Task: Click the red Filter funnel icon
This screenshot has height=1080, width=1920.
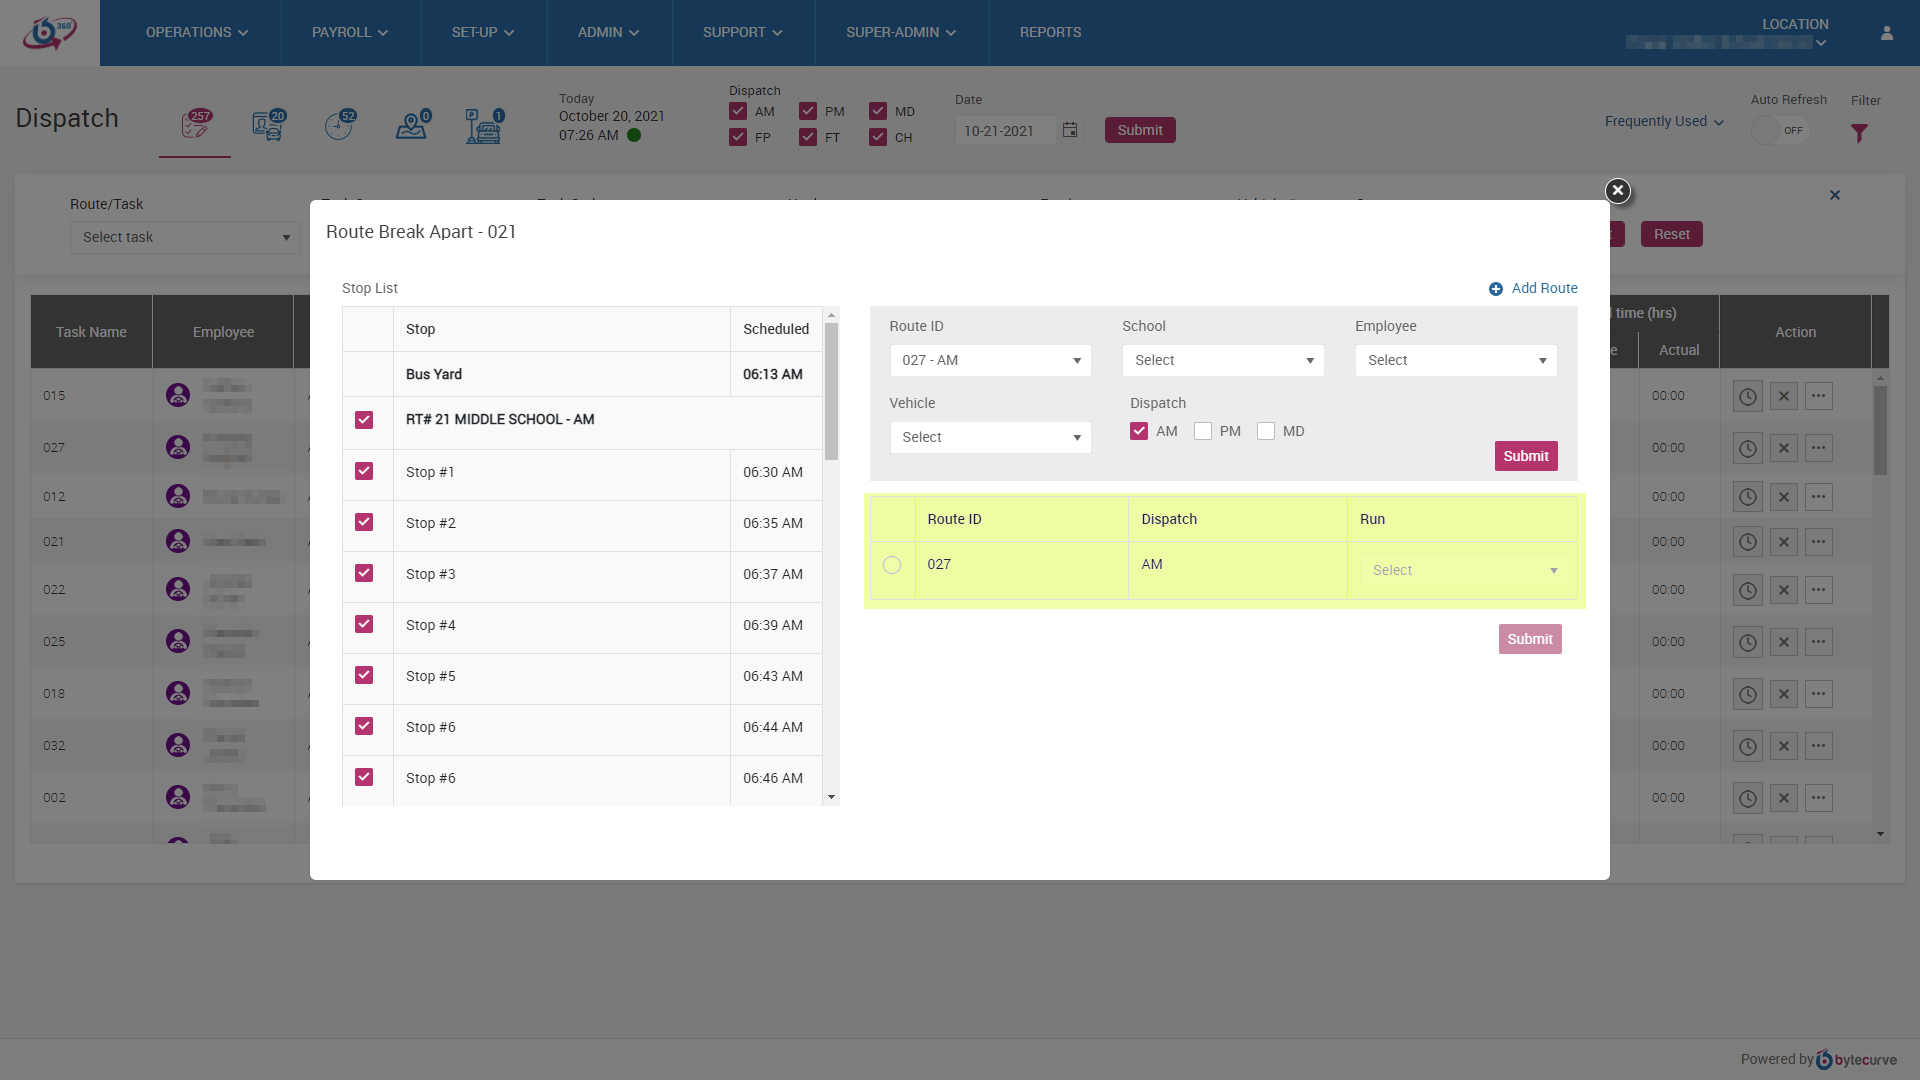Action: (x=1859, y=133)
